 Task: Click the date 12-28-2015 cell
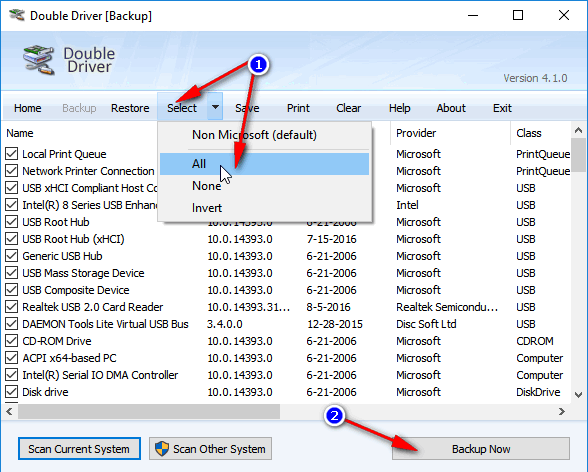pyautogui.click(x=334, y=324)
